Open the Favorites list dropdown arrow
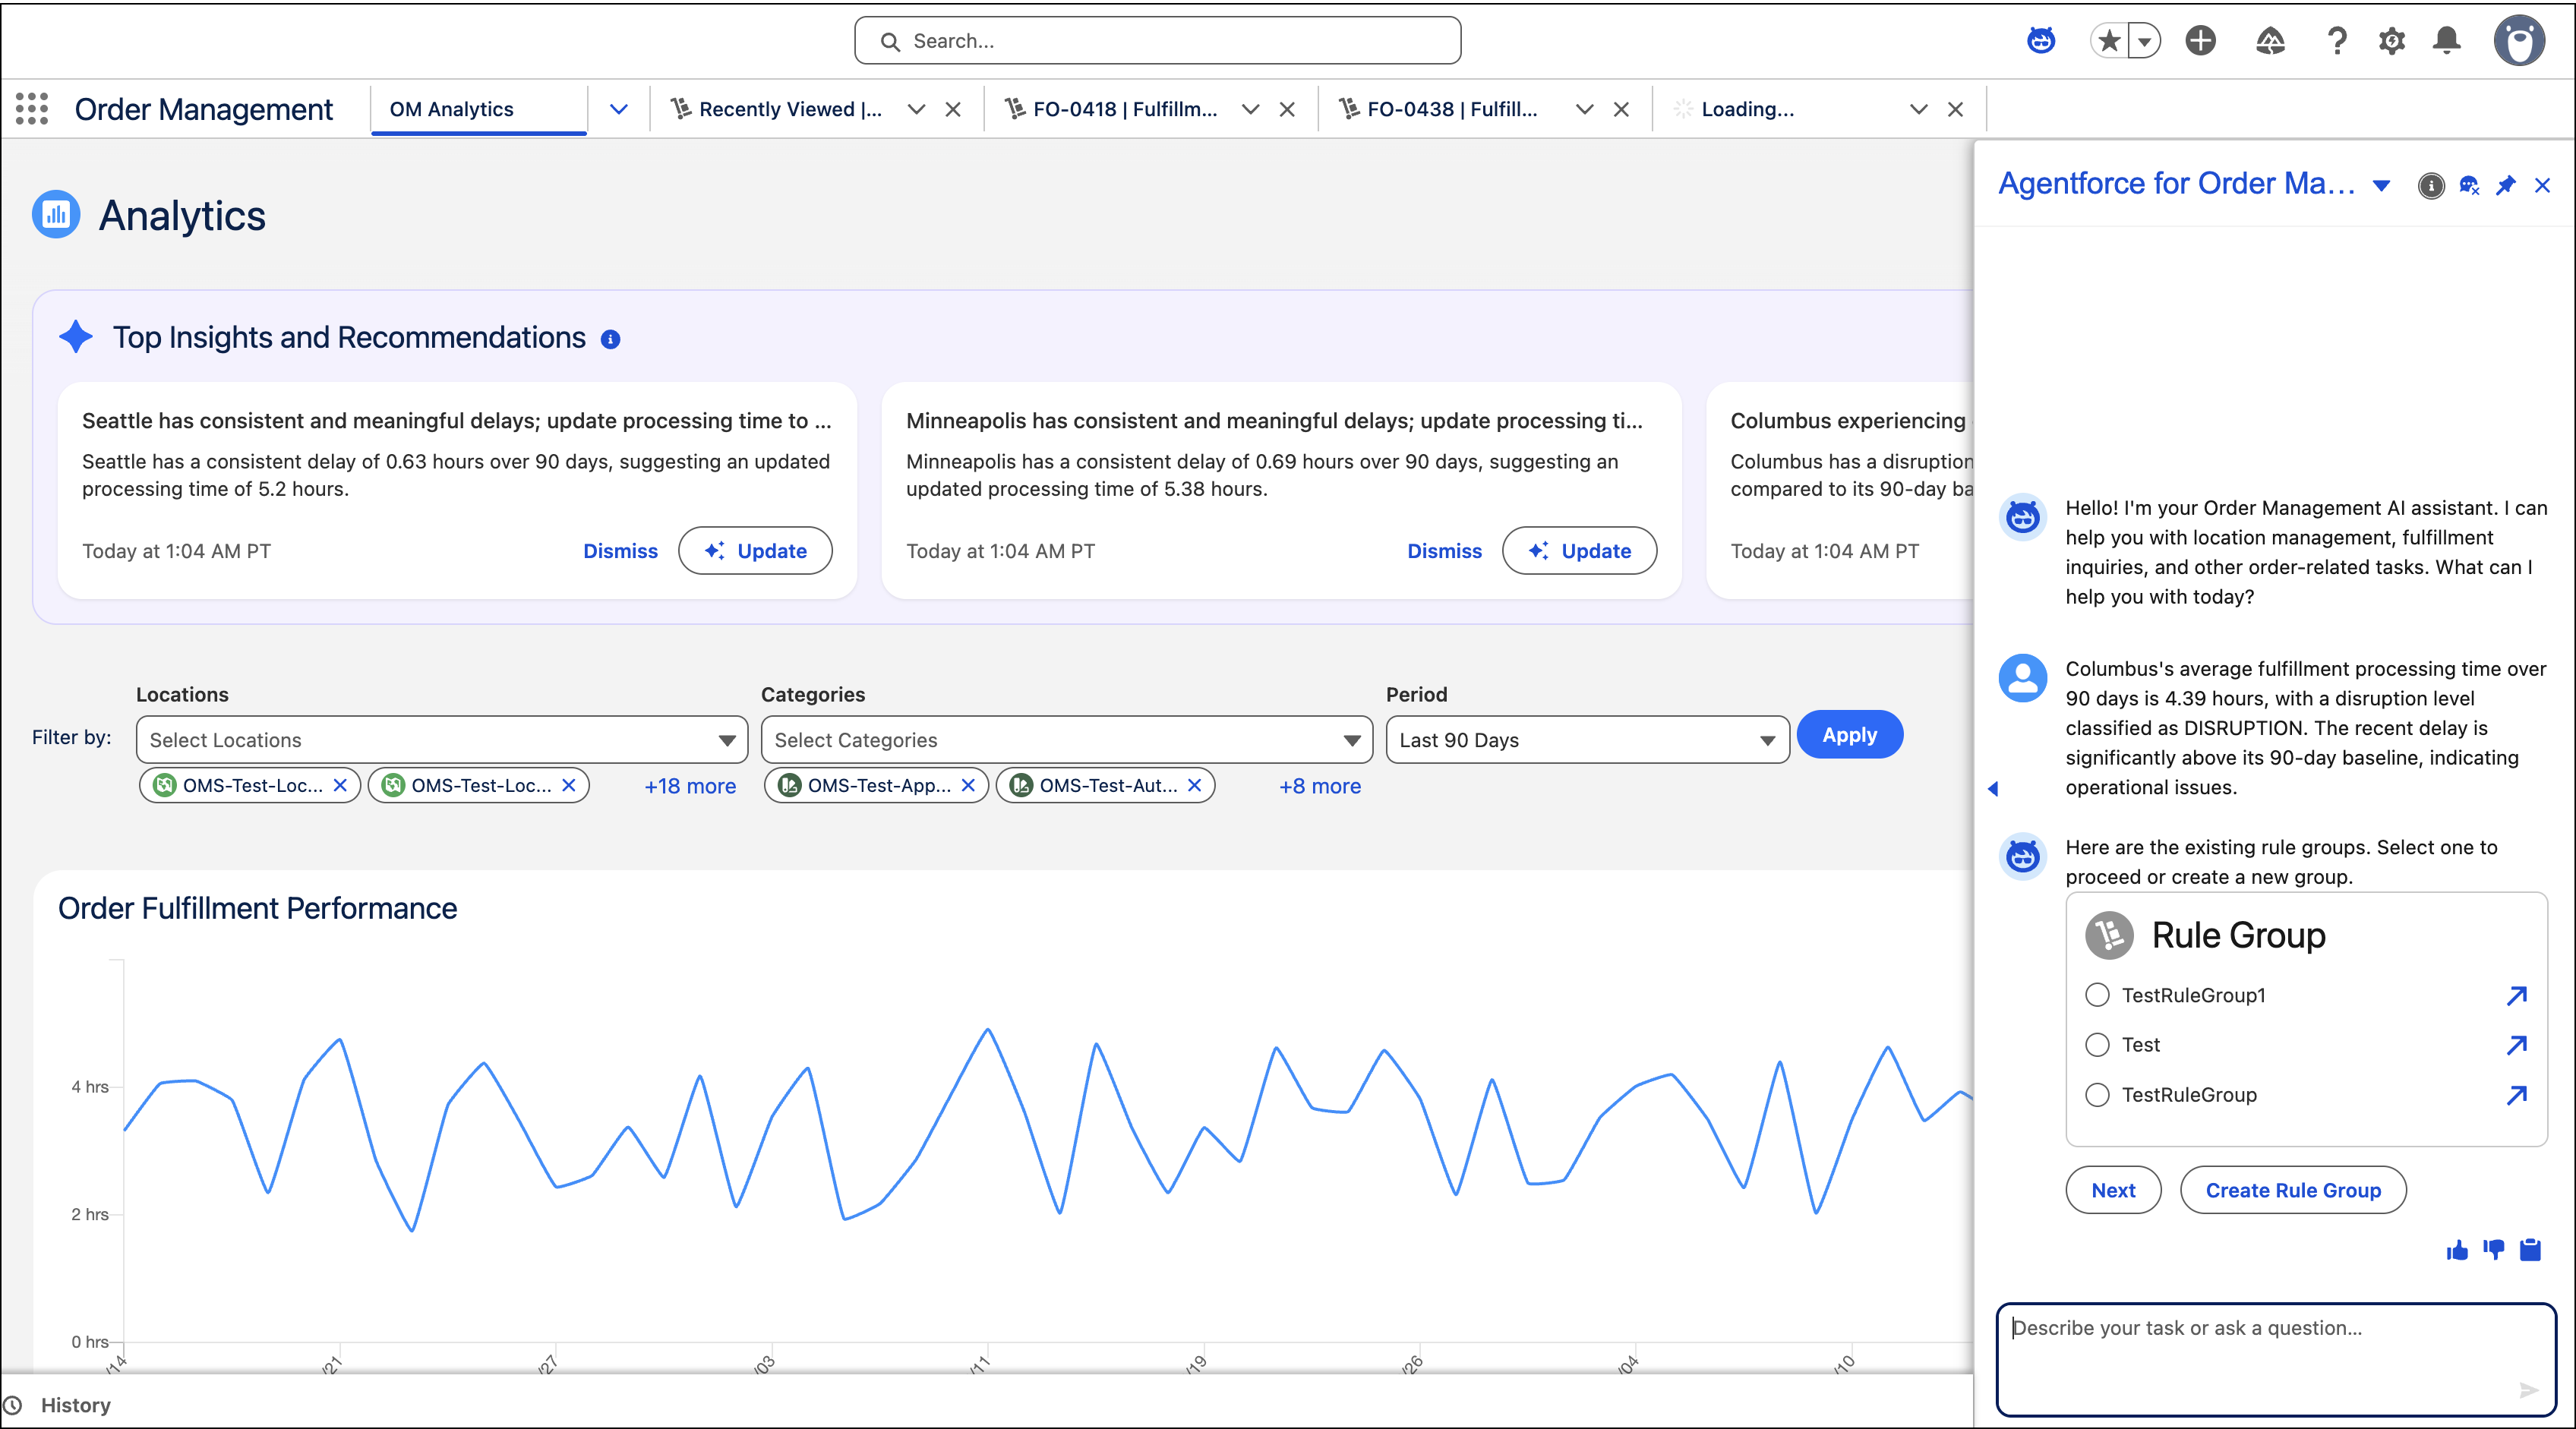This screenshot has width=2576, height=1429. pyautogui.click(x=2145, y=41)
